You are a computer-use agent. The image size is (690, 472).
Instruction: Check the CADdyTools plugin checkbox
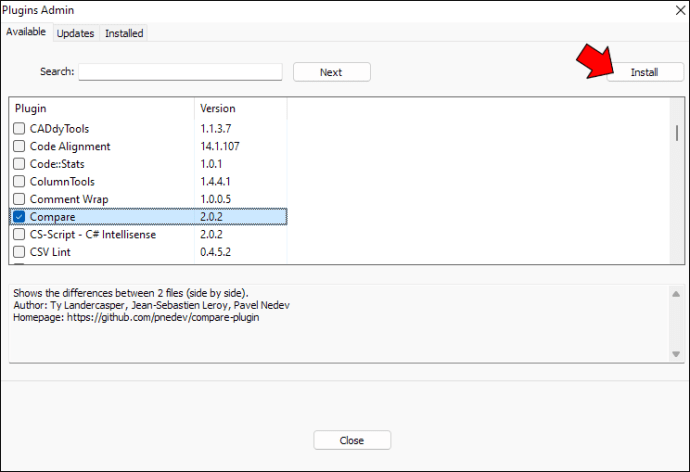pos(19,128)
